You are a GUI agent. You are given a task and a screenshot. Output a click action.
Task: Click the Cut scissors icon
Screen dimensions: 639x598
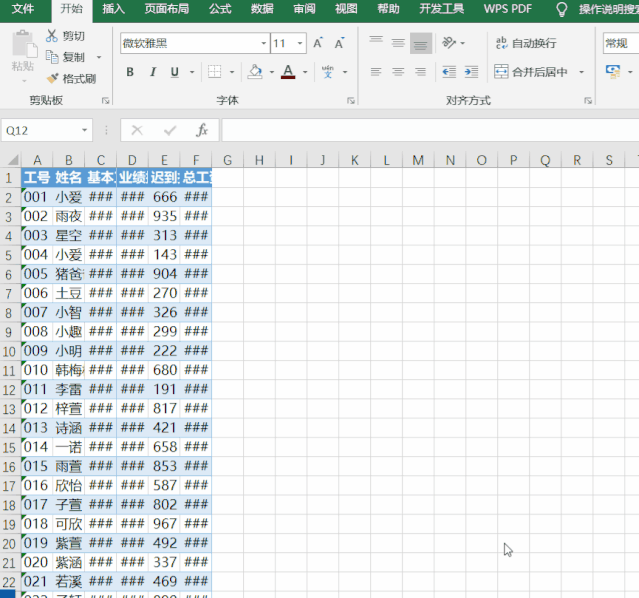point(52,36)
